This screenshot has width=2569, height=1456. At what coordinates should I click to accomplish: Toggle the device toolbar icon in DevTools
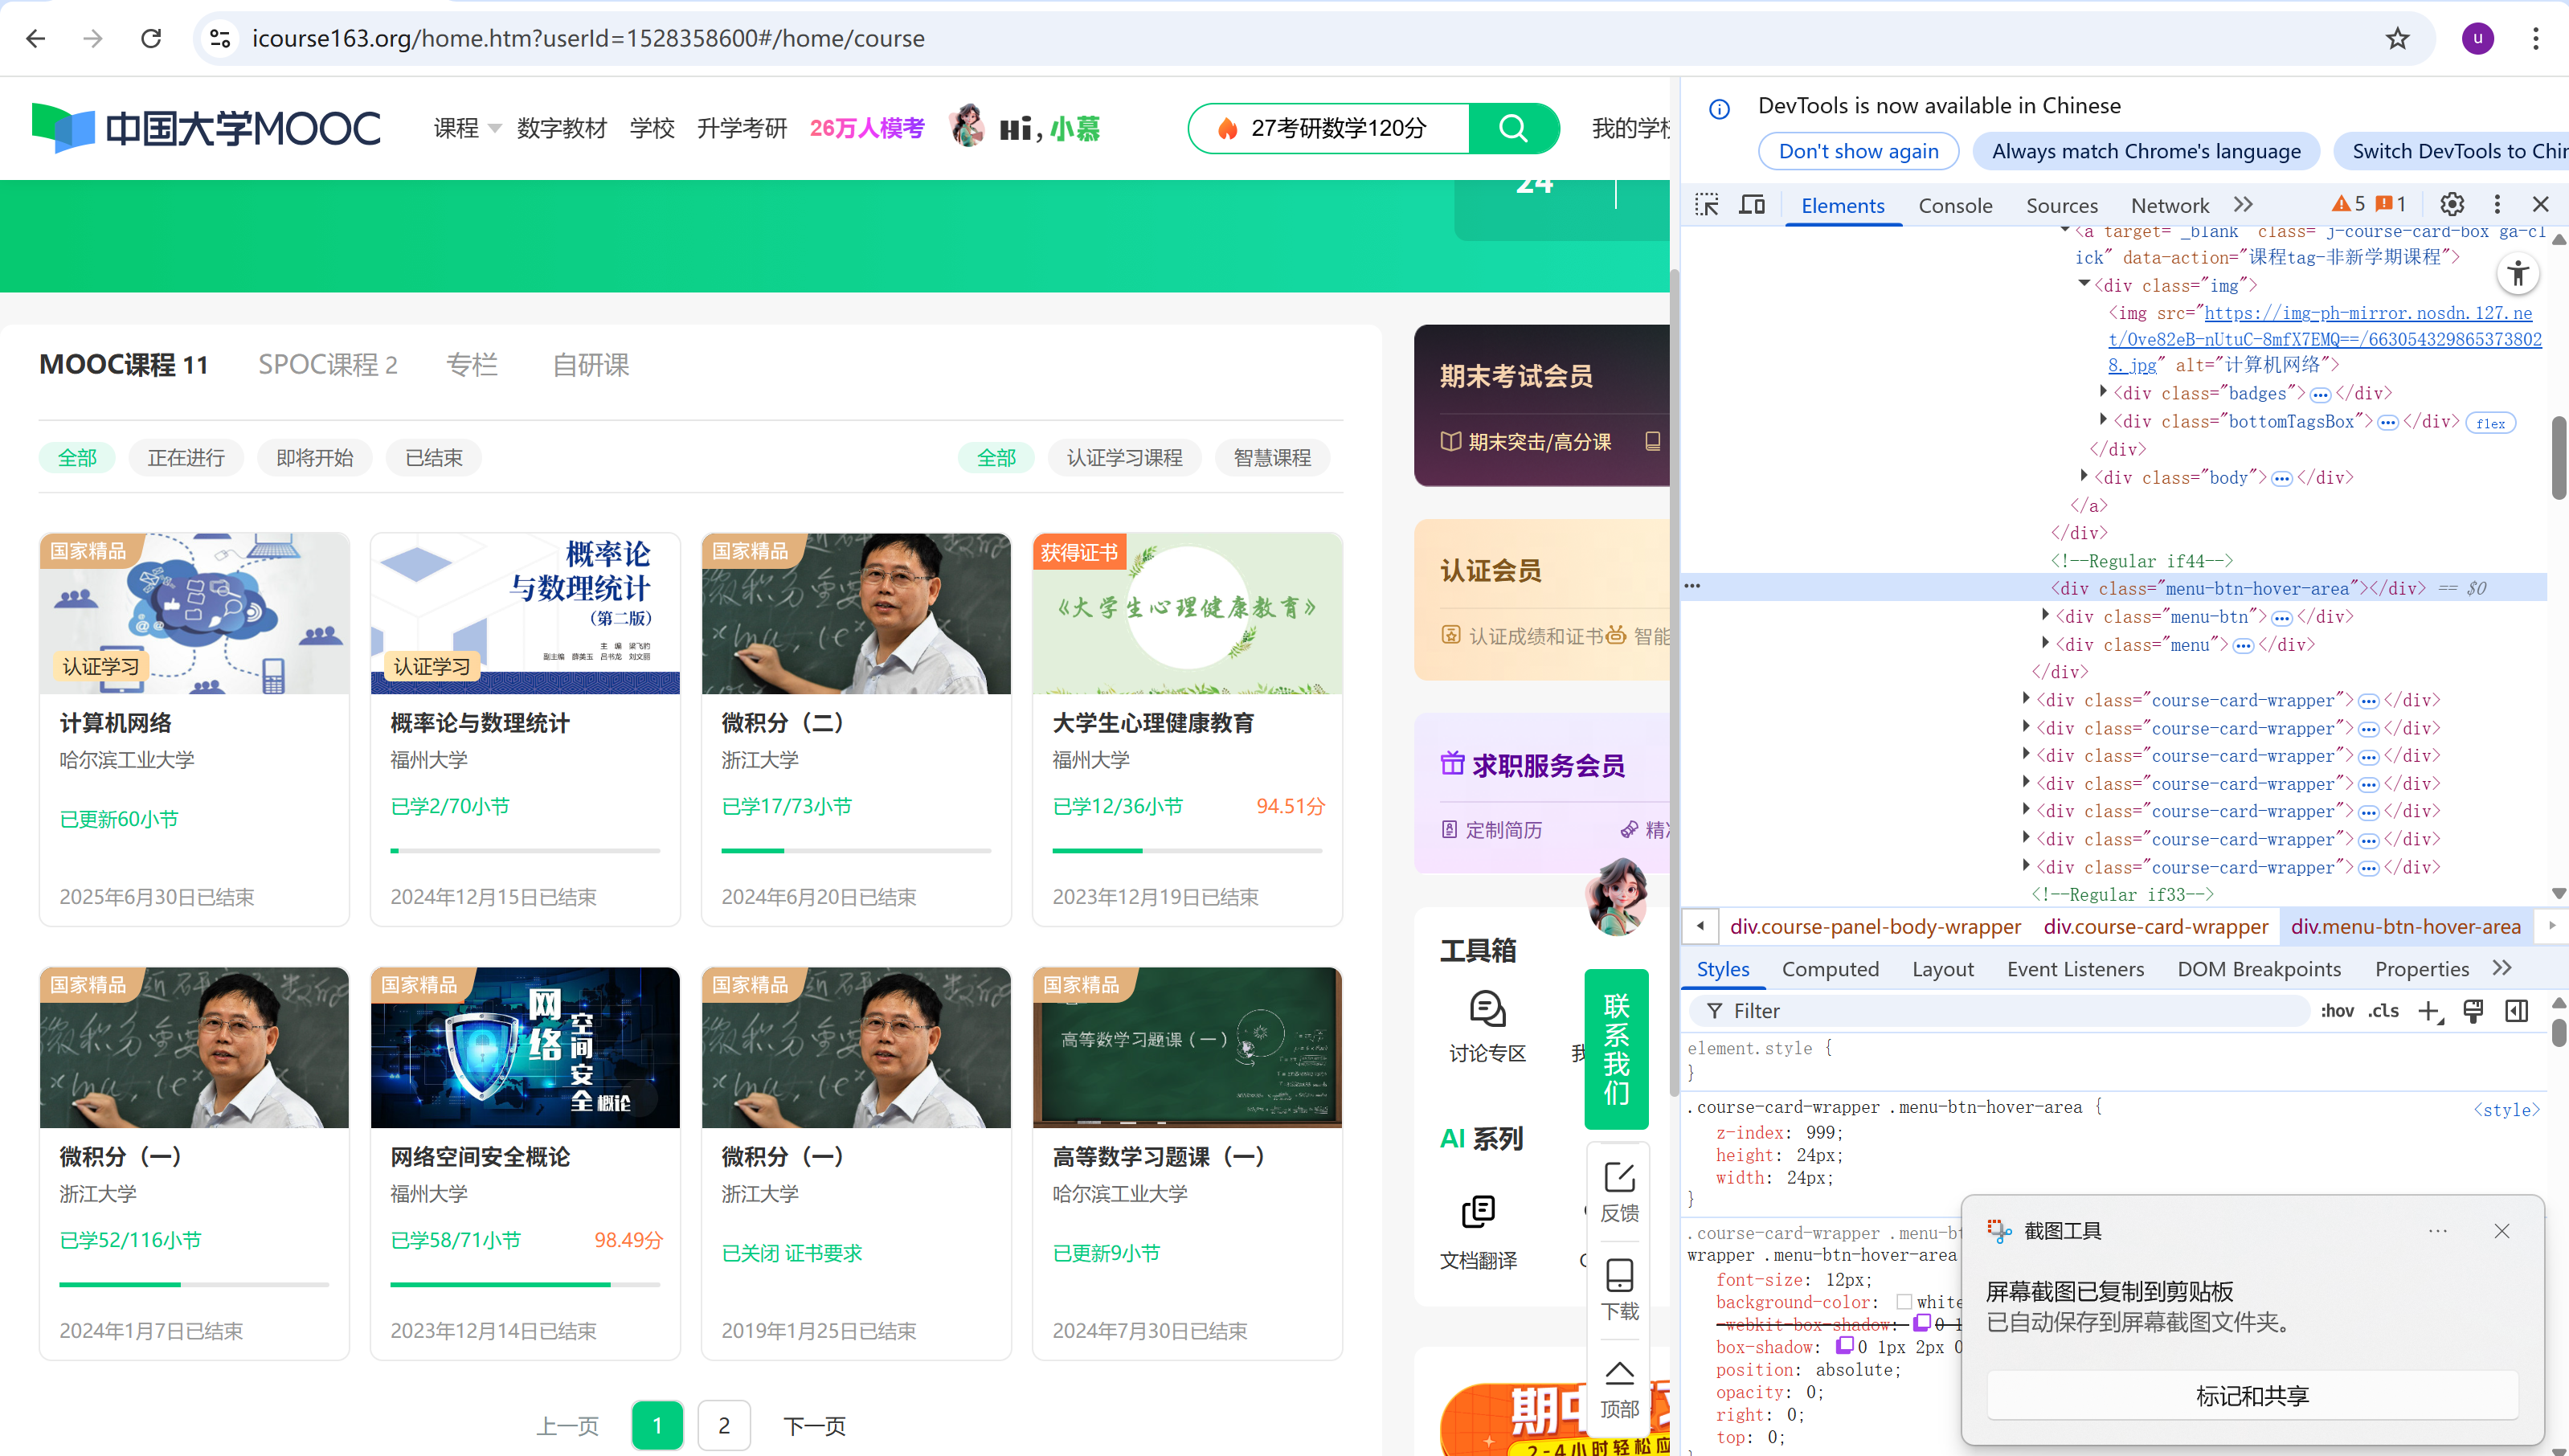[x=1752, y=205]
